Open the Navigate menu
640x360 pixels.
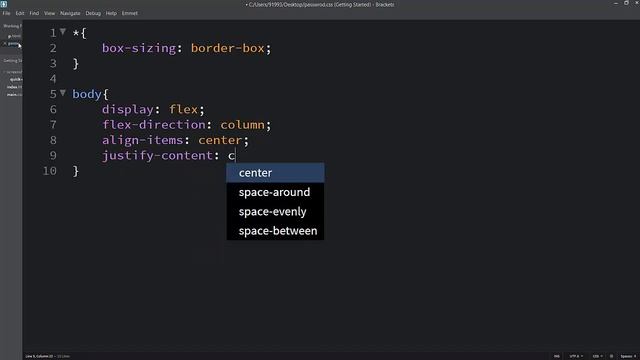(x=70, y=13)
